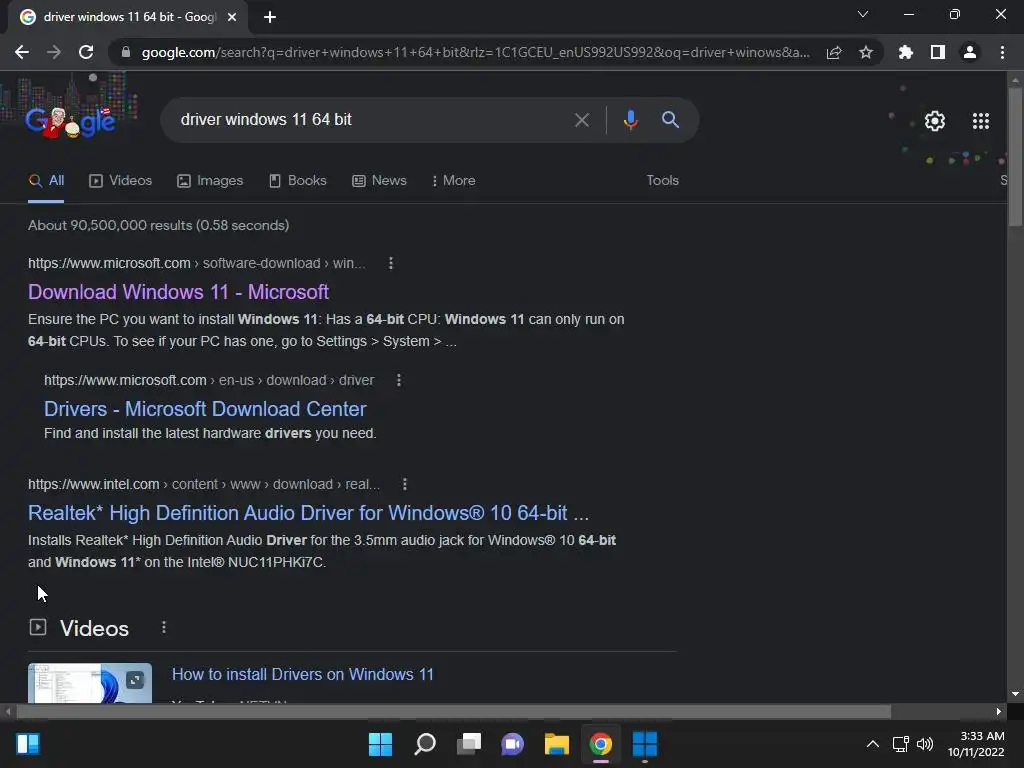Open options for the microsoft.com software-download result
Screen dimensions: 1024x768
[x=391, y=263]
